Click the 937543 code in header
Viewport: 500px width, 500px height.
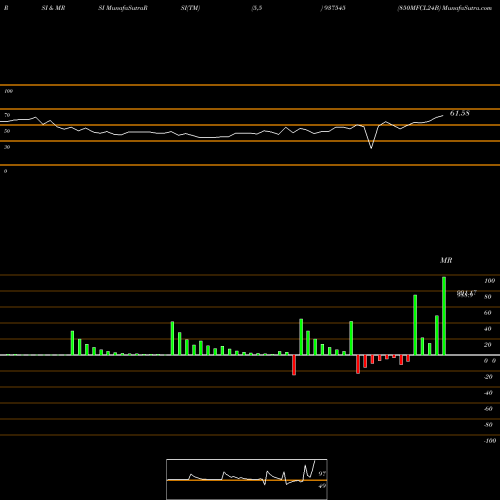click(334, 8)
